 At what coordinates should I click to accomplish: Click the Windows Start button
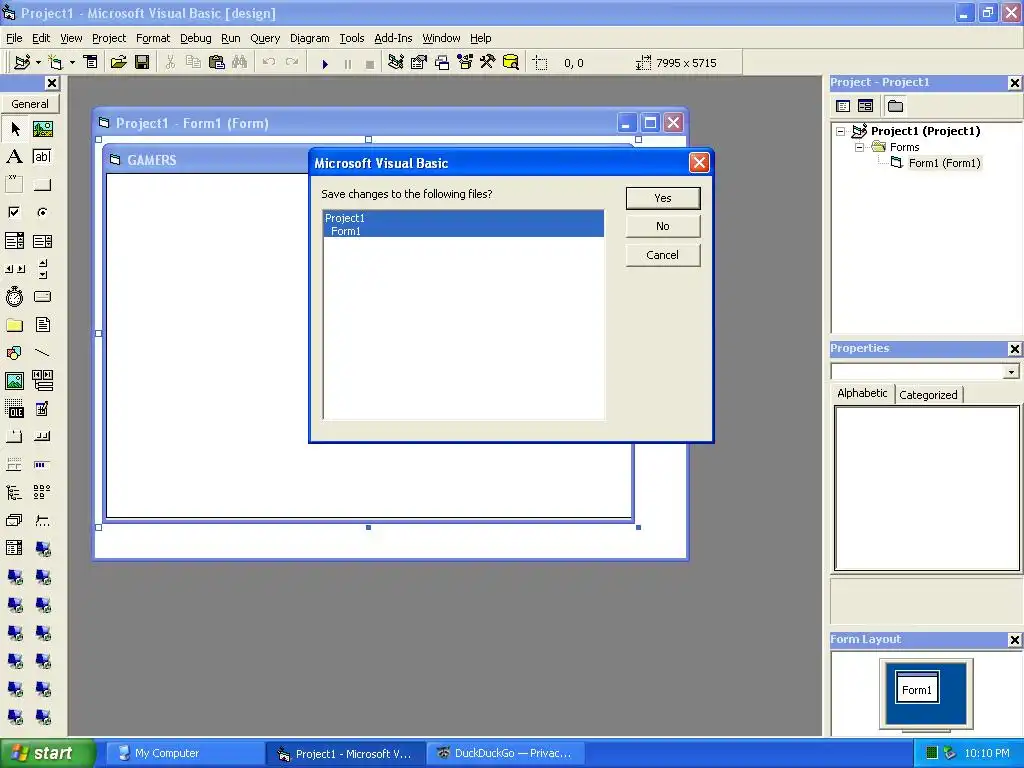tap(47, 753)
